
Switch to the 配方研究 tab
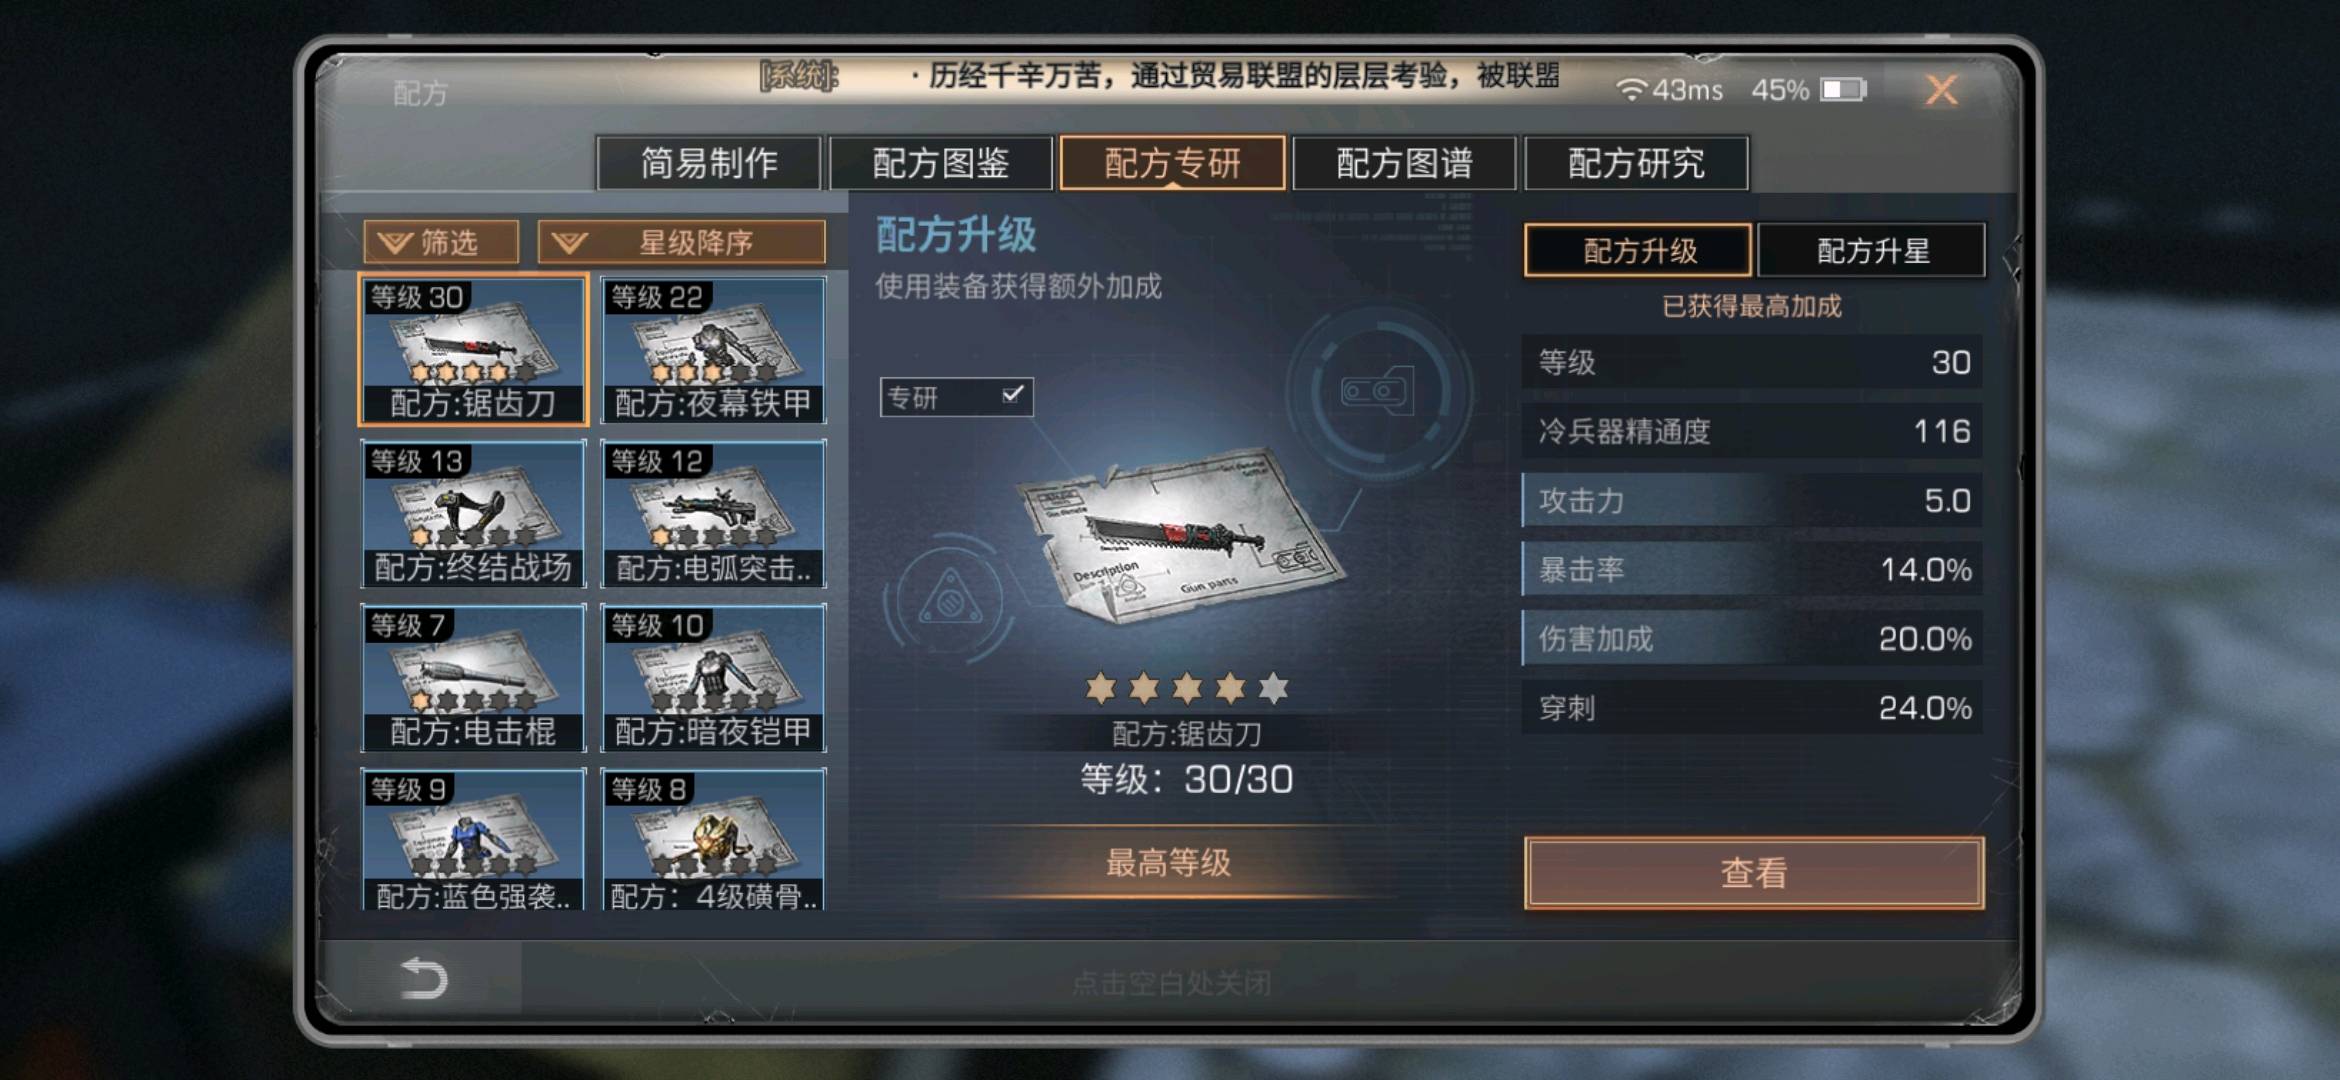tap(1636, 163)
